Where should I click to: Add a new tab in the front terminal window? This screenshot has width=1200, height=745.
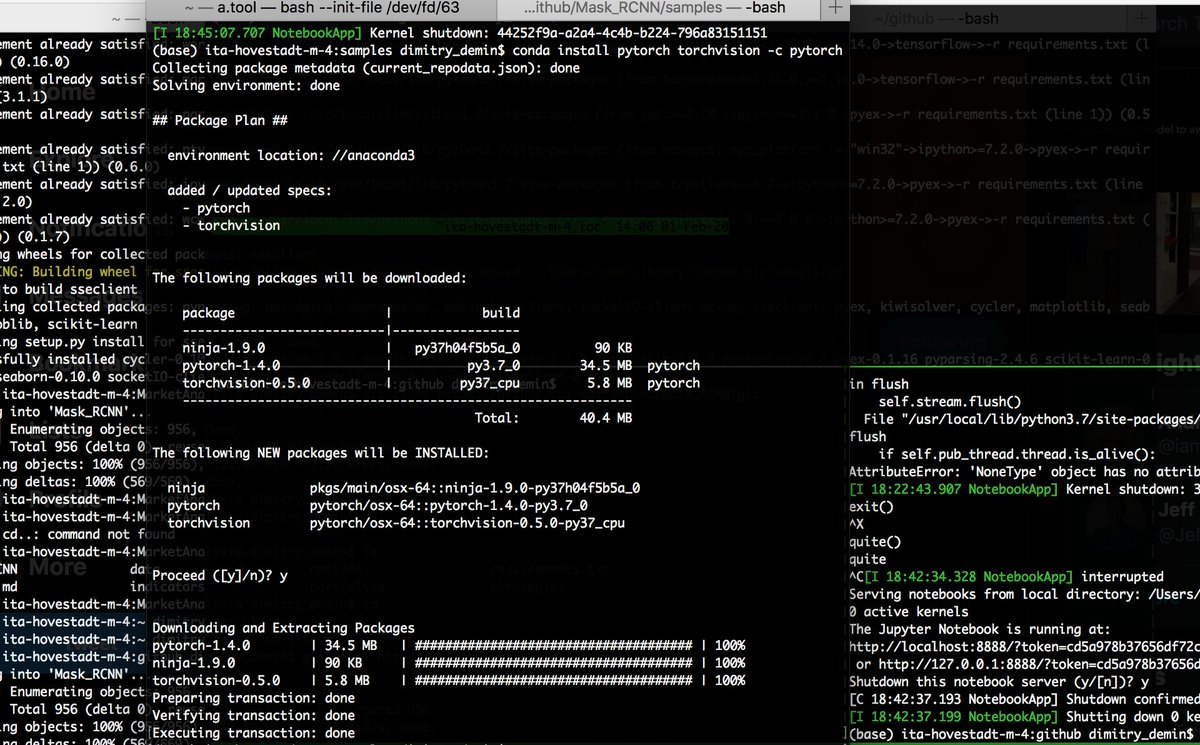point(835,9)
